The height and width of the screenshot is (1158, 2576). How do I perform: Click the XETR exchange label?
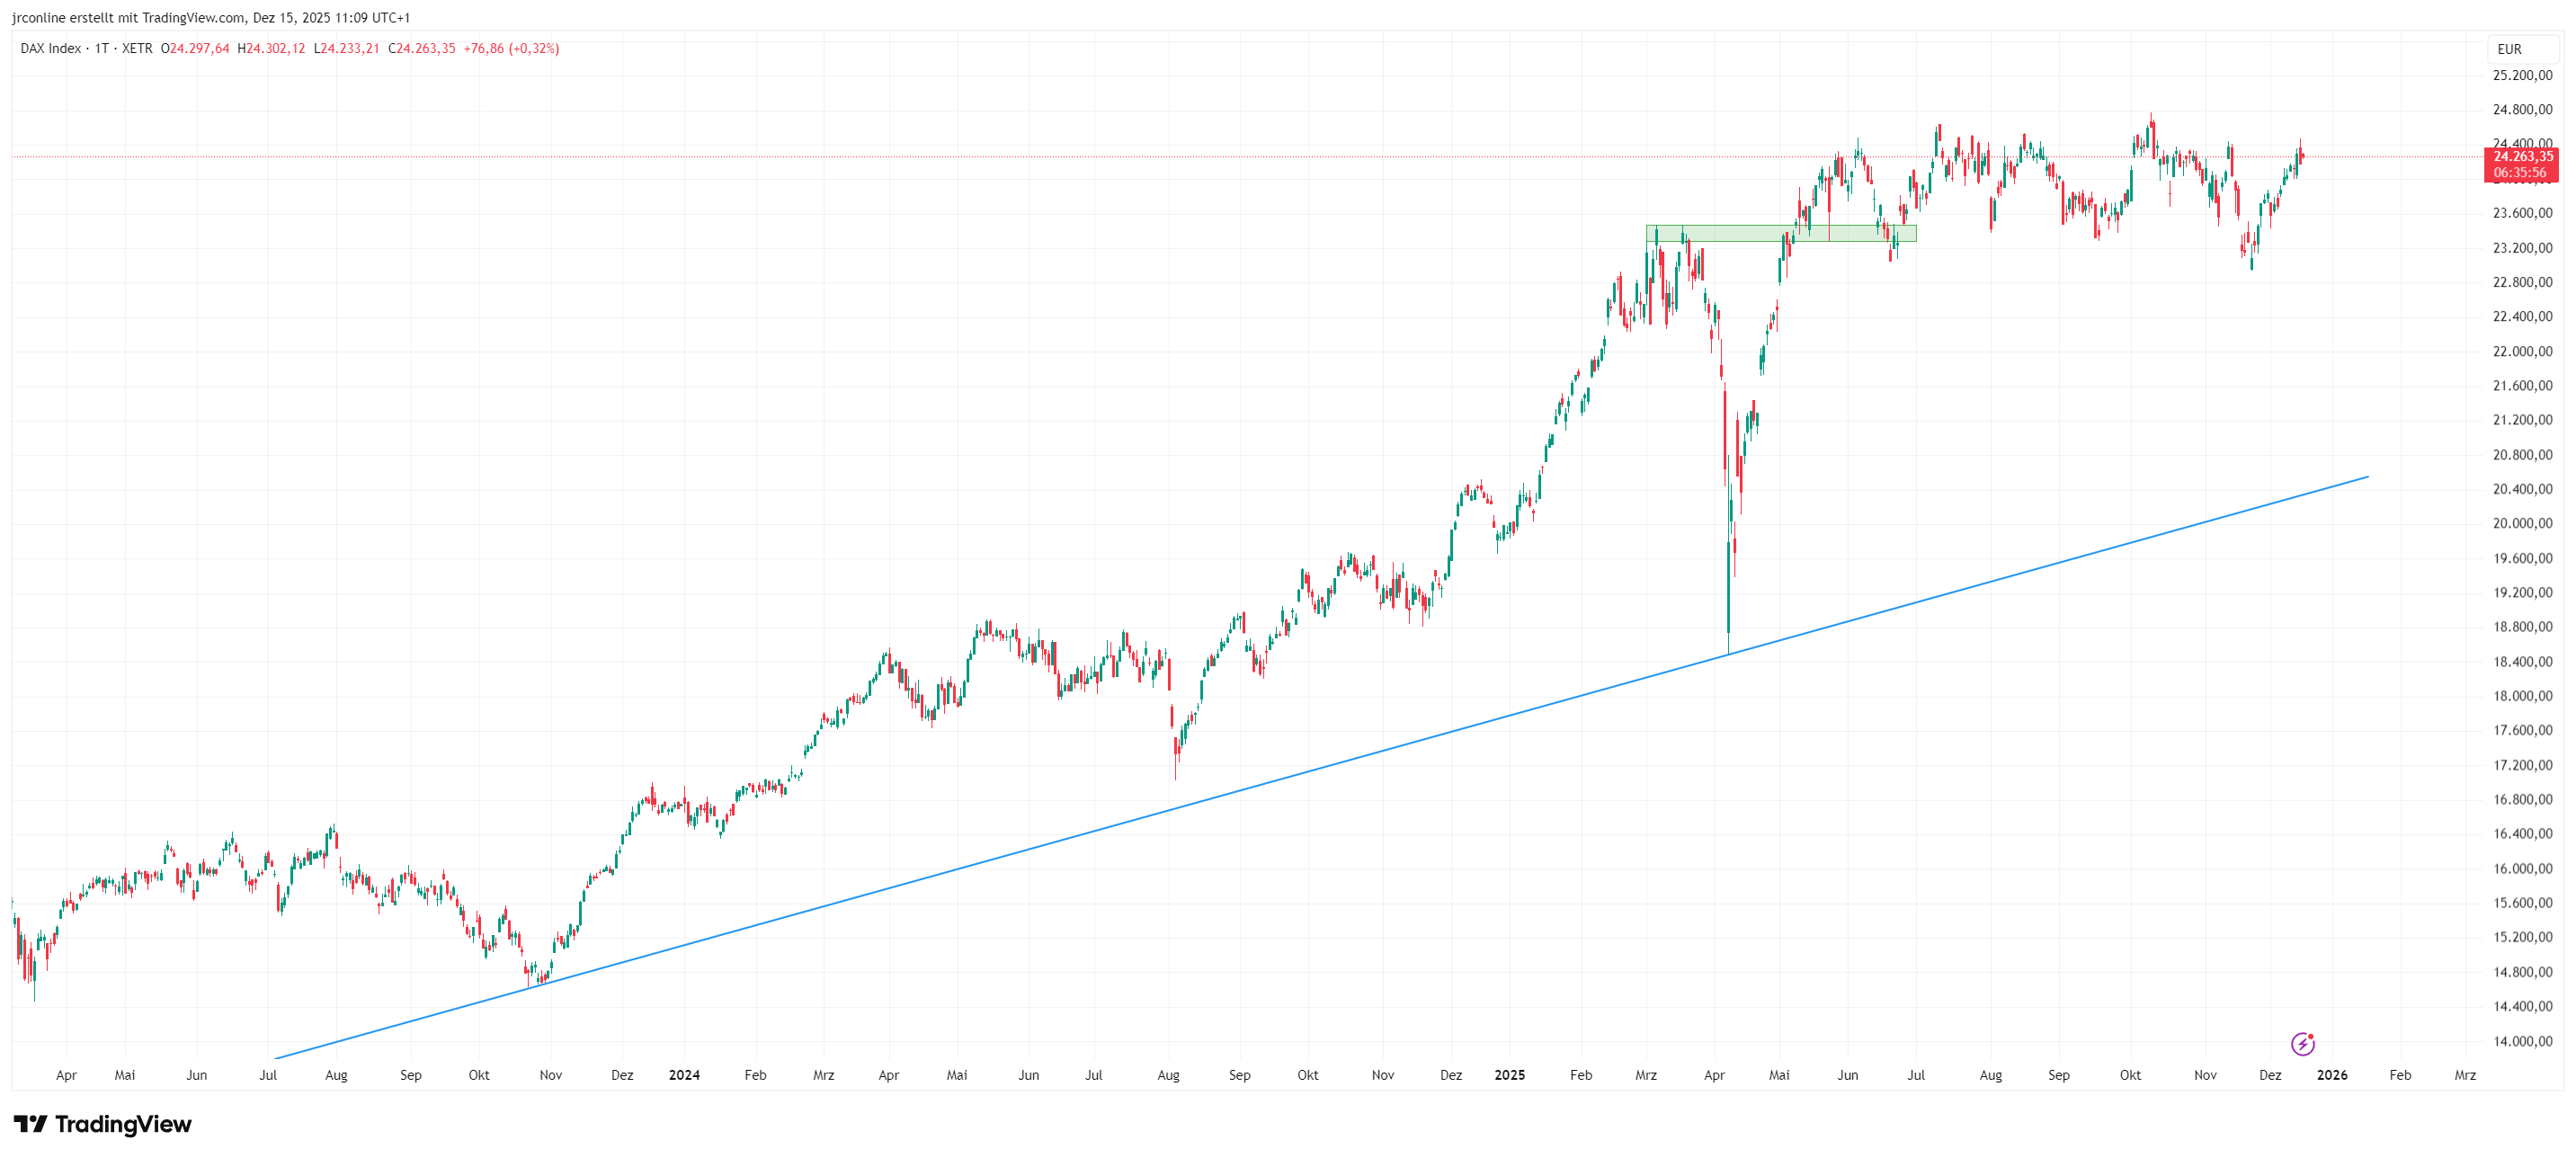tap(137, 48)
